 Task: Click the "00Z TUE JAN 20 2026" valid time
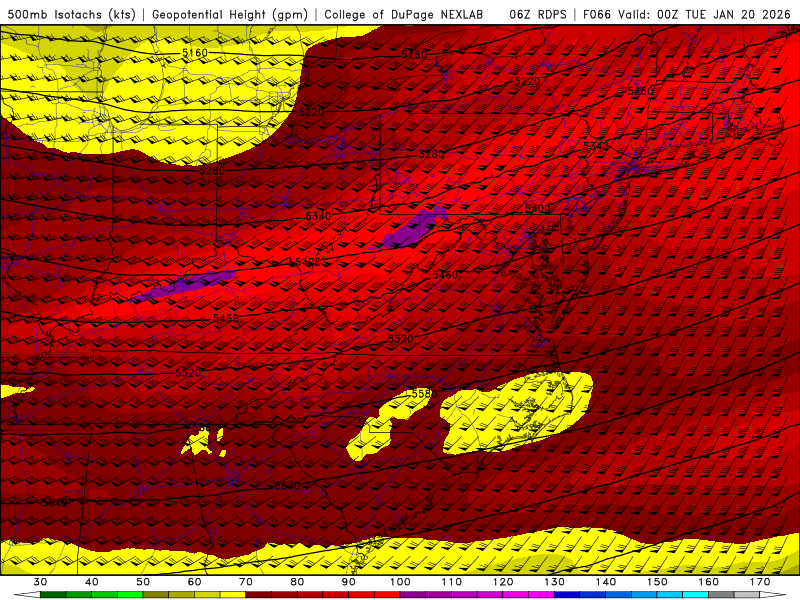point(723,15)
